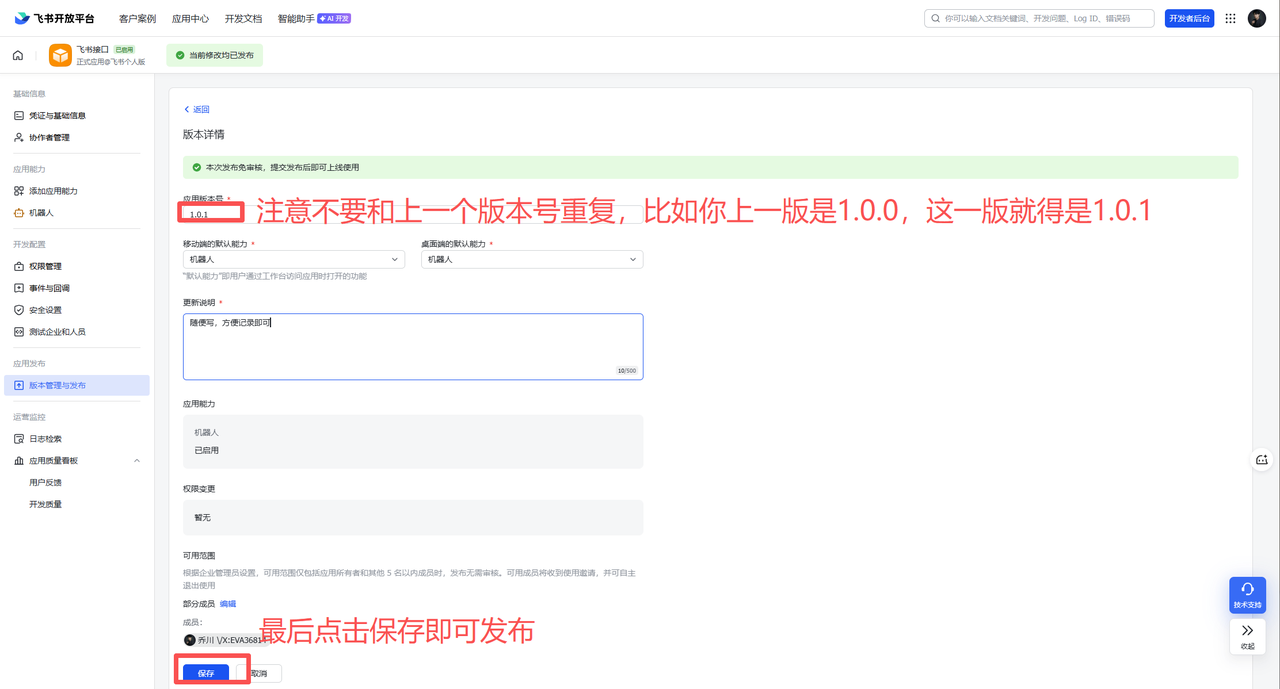Click the 返回 back link
The width and height of the screenshot is (1280, 689).
[x=197, y=109]
